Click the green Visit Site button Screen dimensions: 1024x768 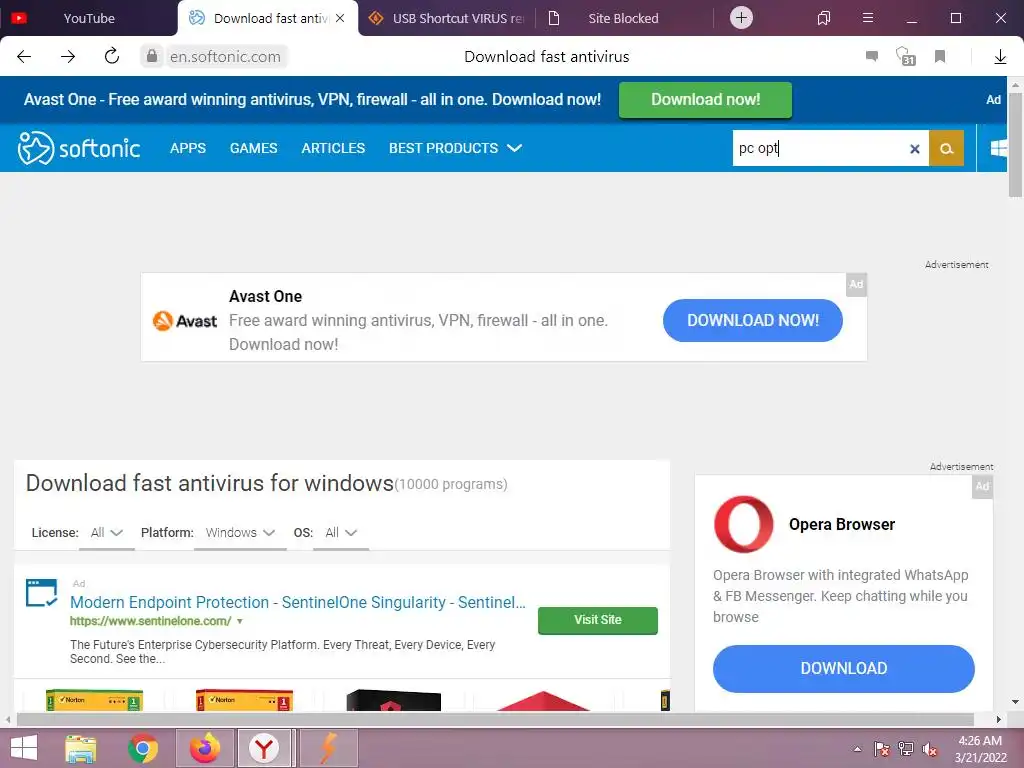(x=598, y=620)
